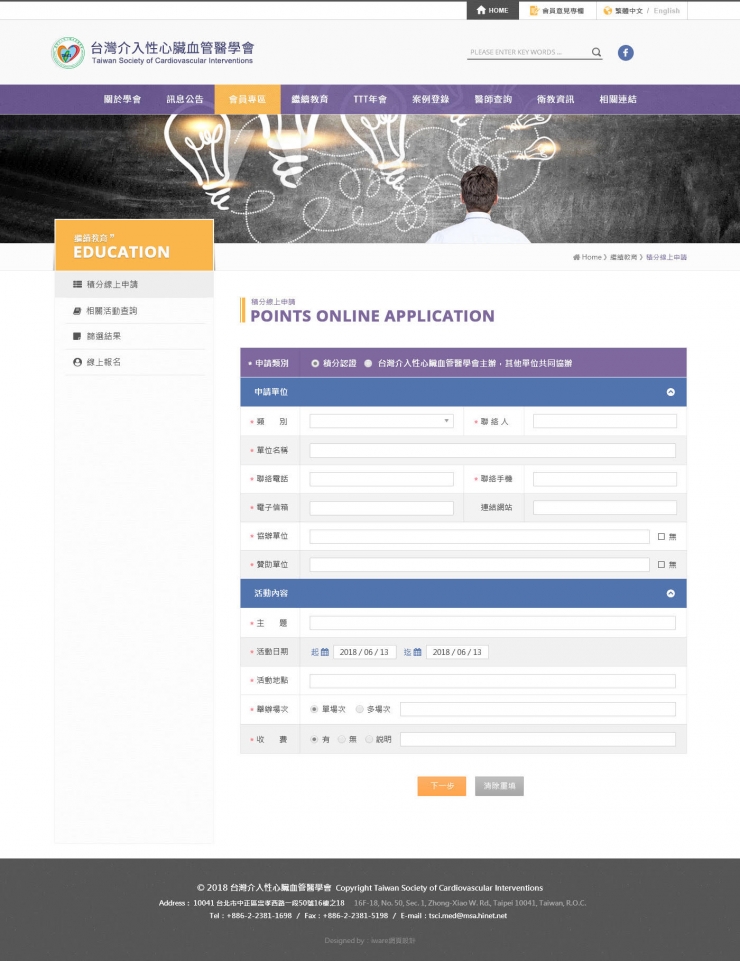
Task: Check the 無 box for 協辦單位
Action: pyautogui.click(x=661, y=537)
